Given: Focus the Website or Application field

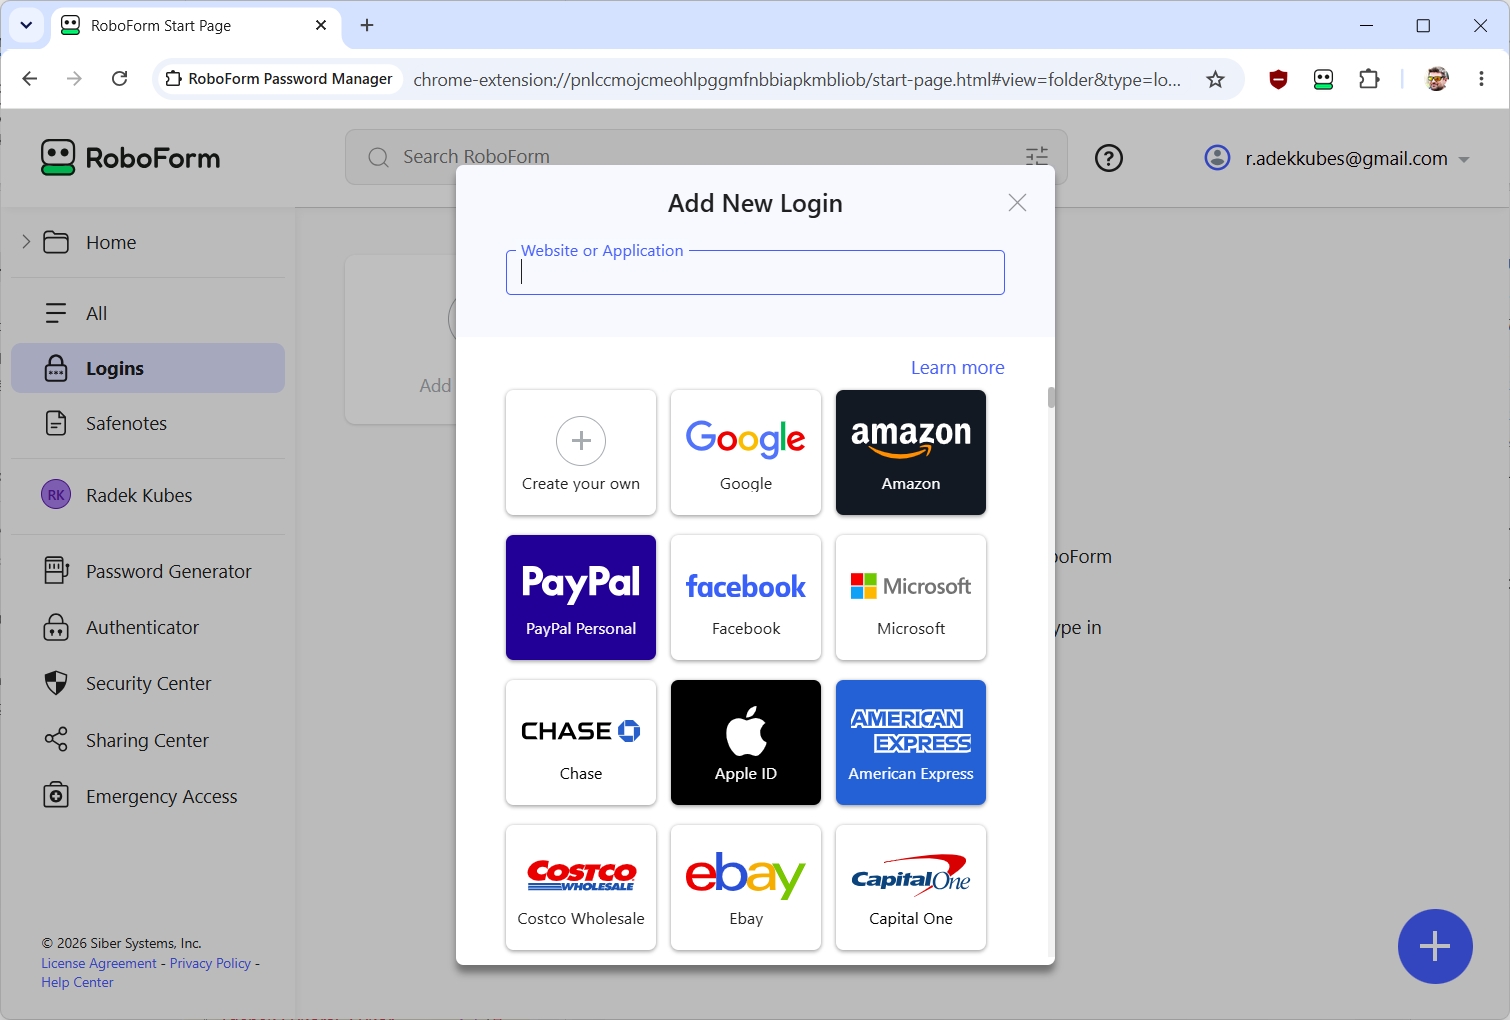Looking at the screenshot, I should point(755,273).
